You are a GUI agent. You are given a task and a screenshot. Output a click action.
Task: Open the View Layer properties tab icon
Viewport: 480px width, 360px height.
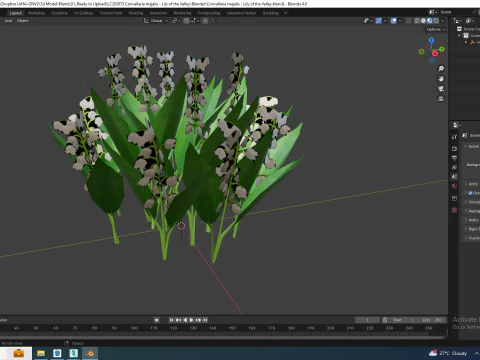point(454,167)
